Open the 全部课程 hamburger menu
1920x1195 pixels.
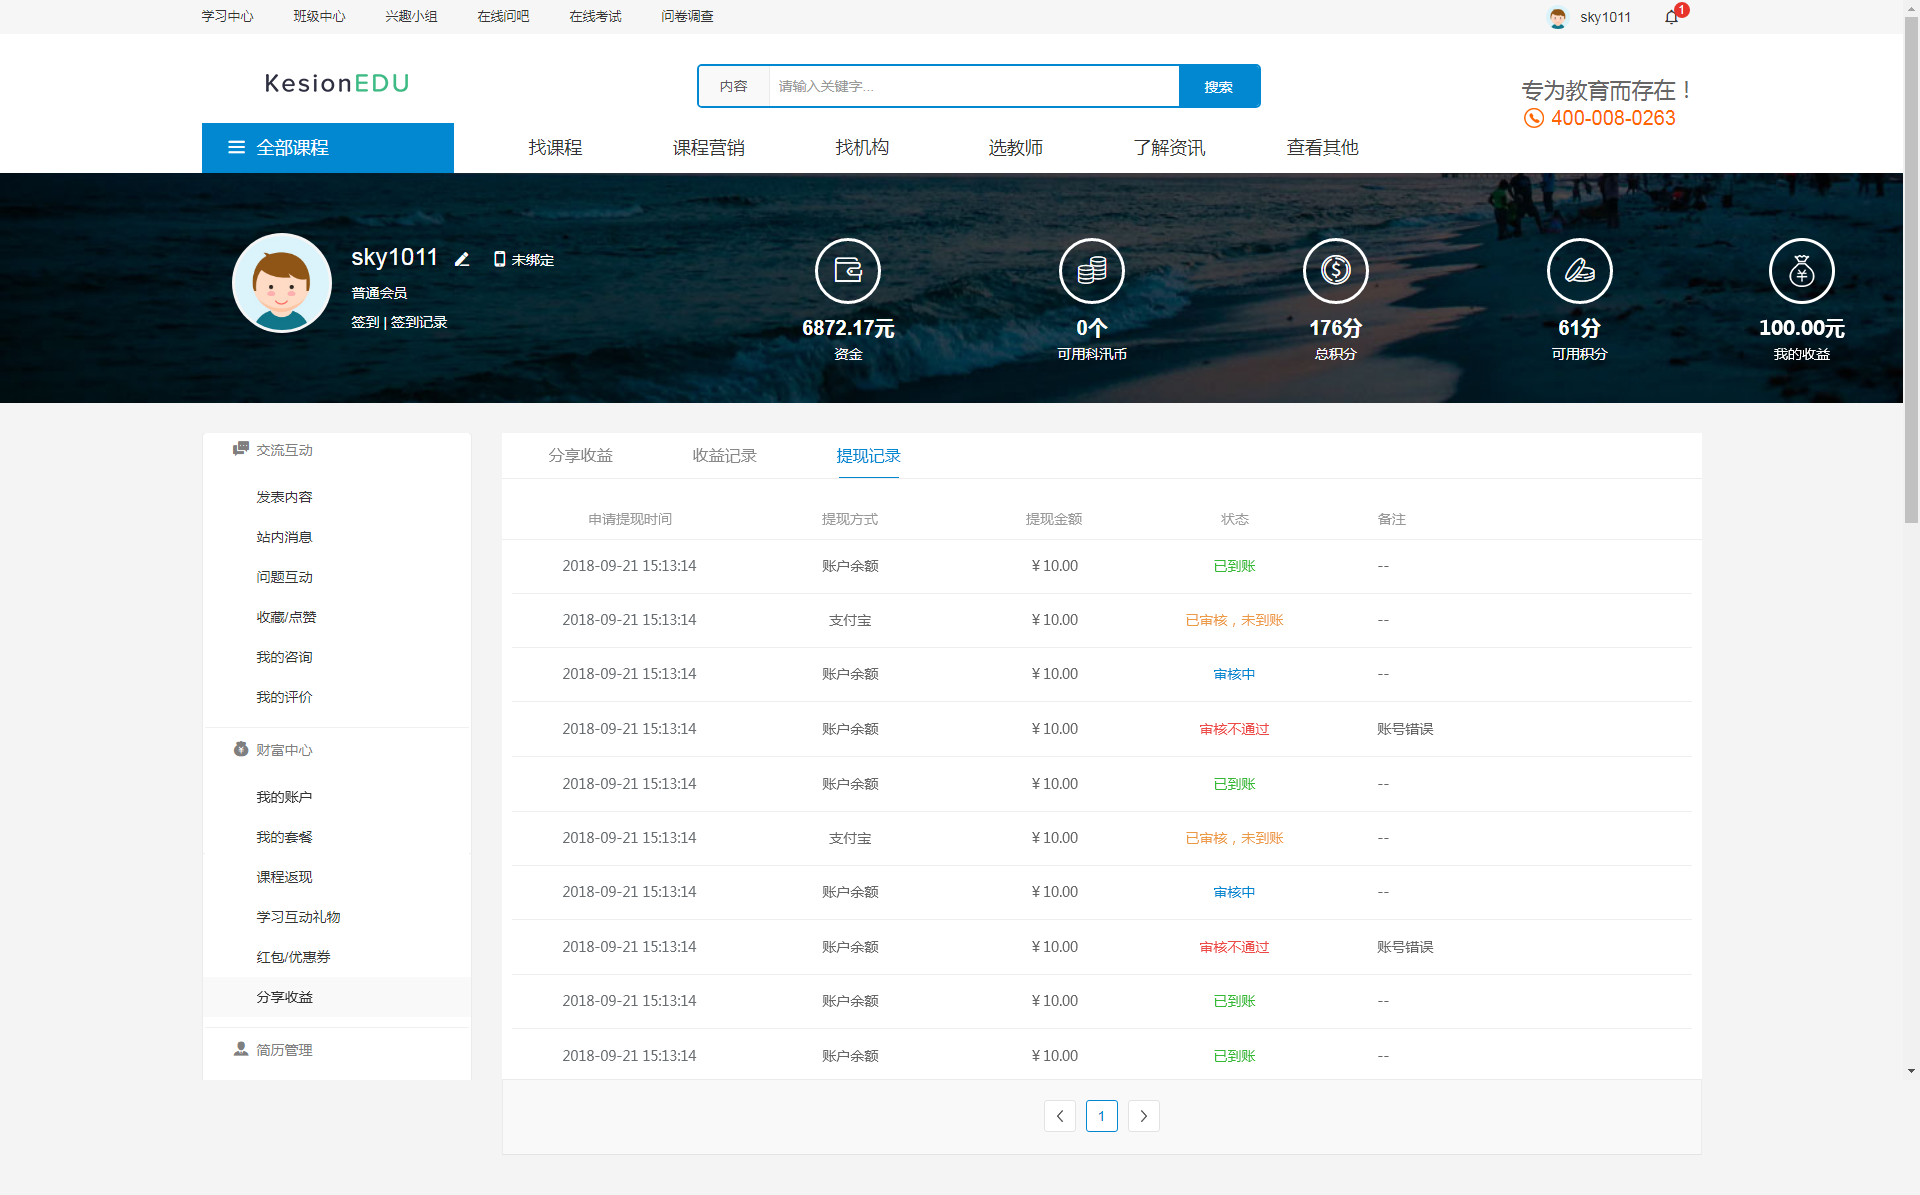point(237,147)
